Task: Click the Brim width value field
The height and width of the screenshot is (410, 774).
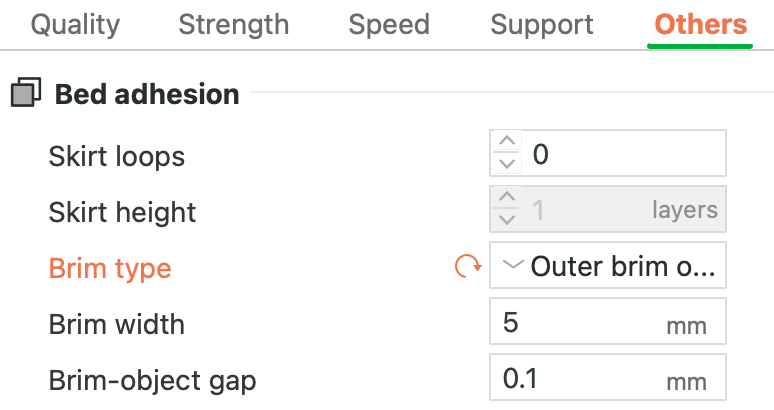Action: [x=608, y=321]
